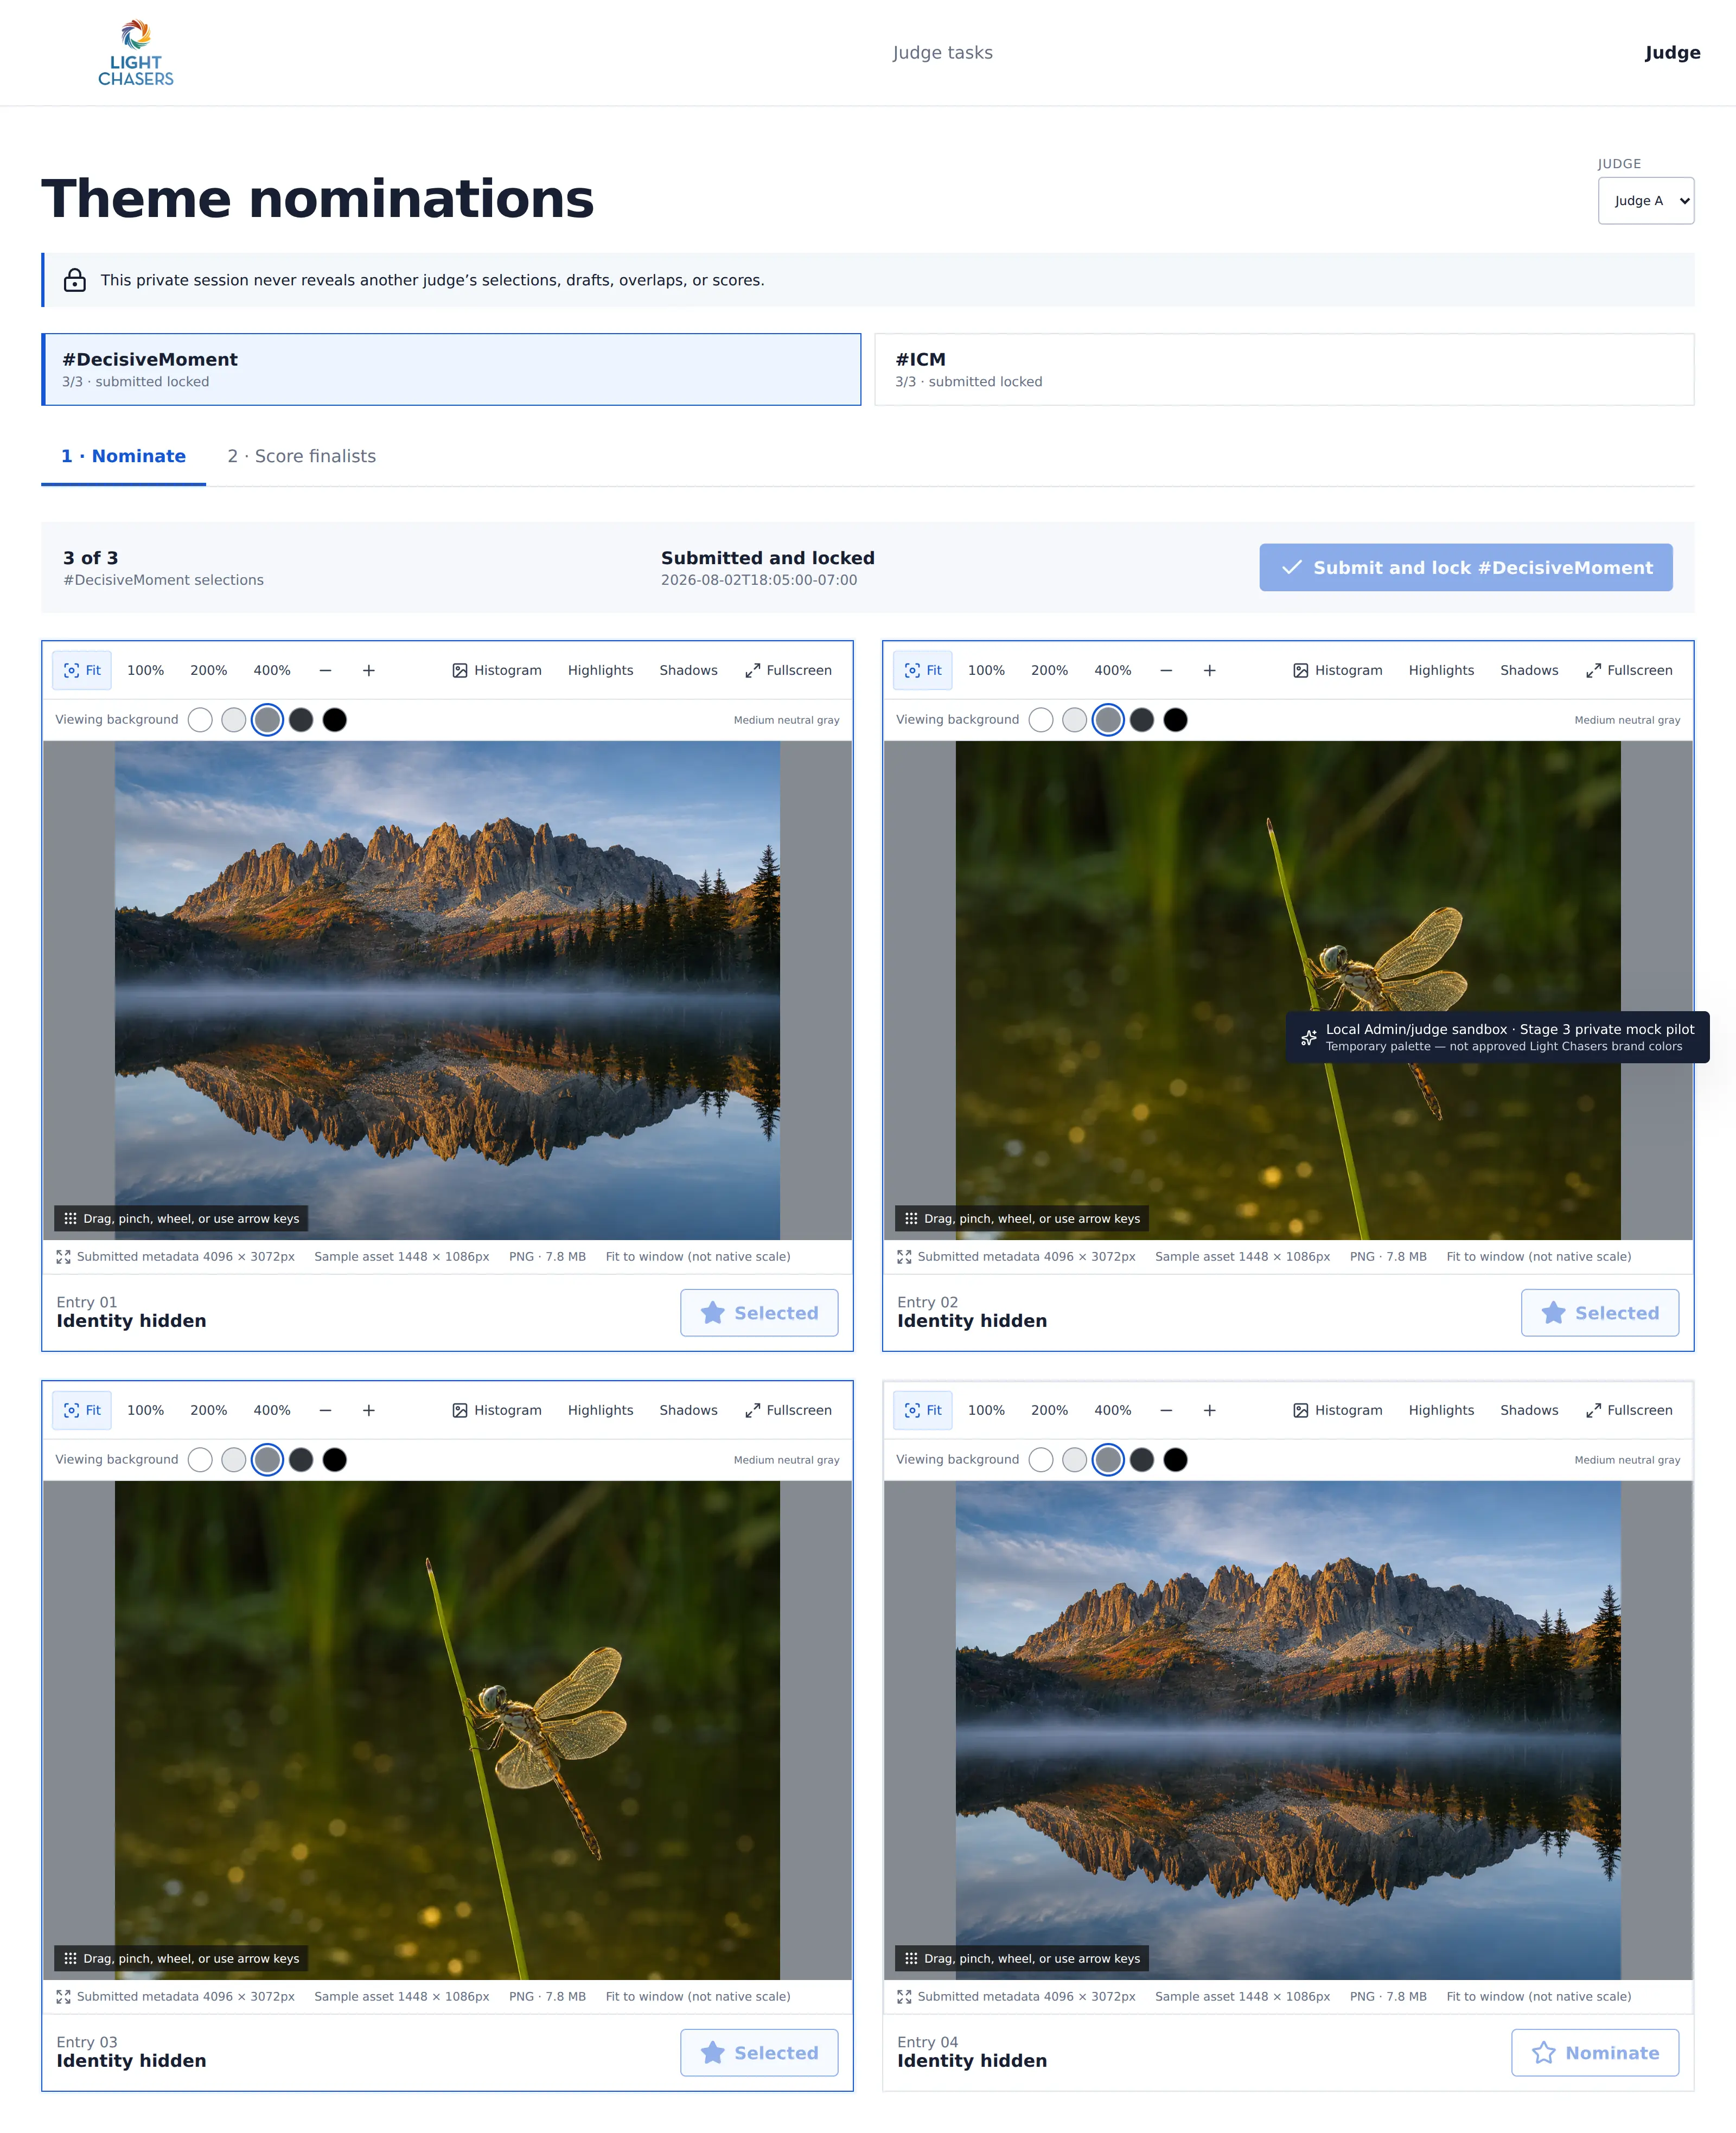Nominate Entry 04
Viewport: 1736px width, 2133px height.
click(1594, 2052)
